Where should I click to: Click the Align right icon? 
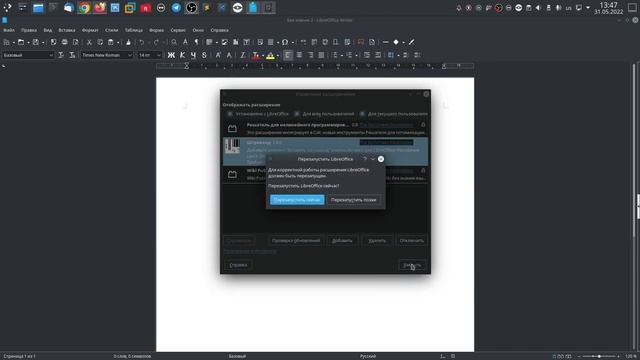(310, 55)
